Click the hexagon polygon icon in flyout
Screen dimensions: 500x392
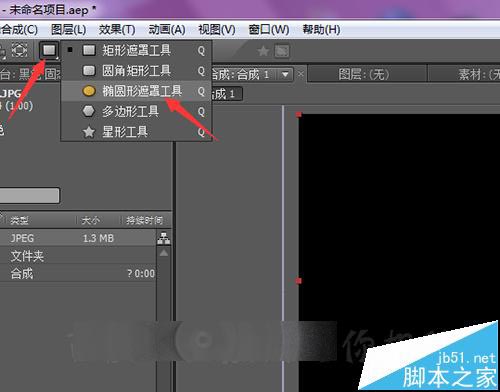coord(89,111)
